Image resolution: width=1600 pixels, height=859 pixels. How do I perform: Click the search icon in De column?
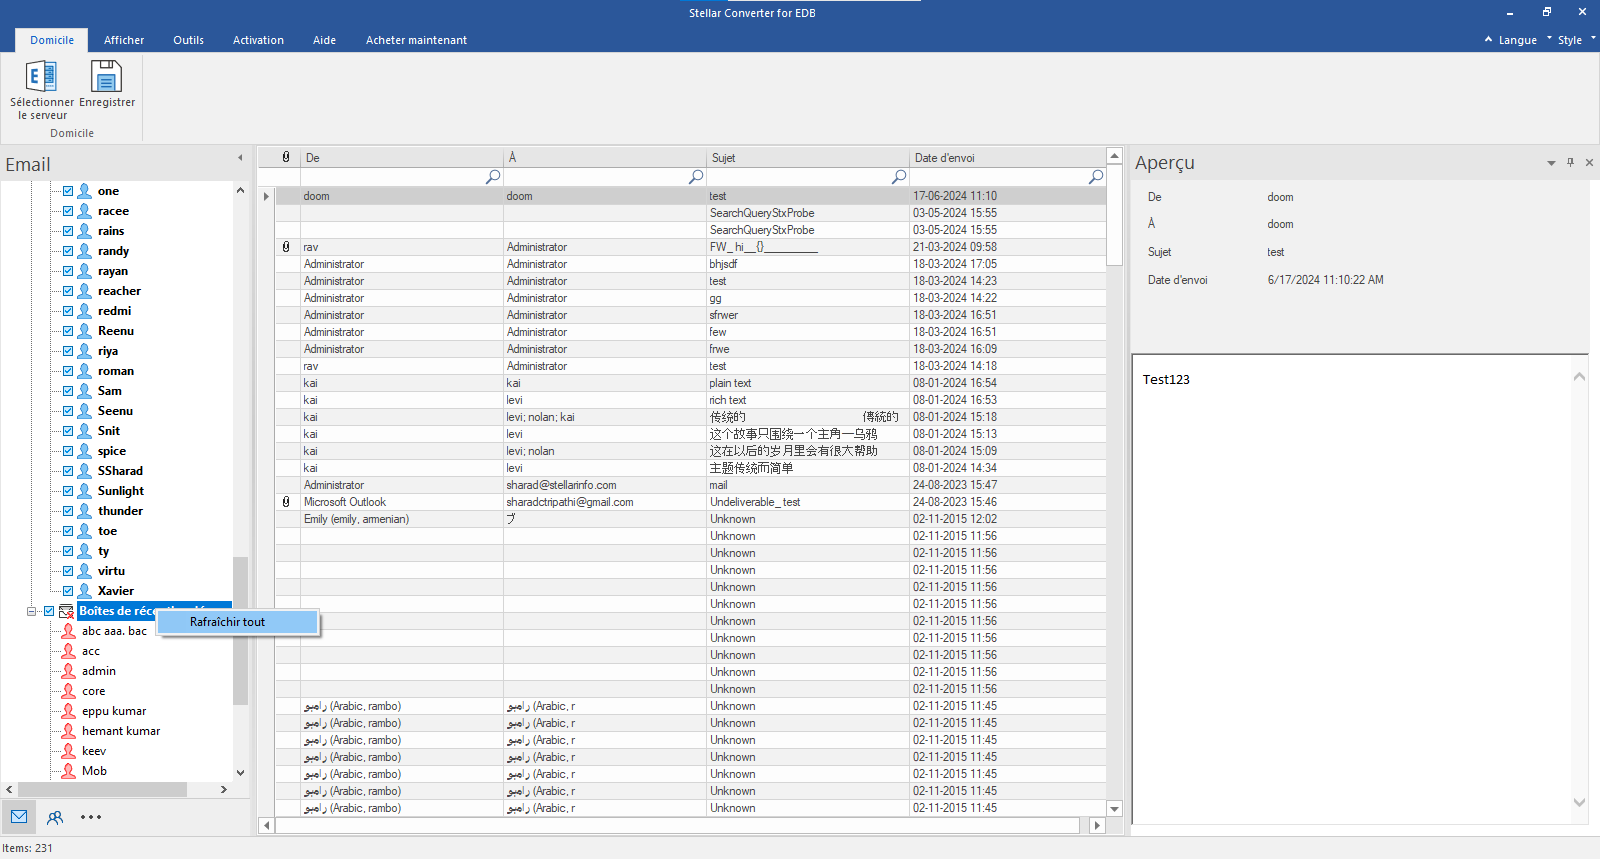(x=493, y=176)
